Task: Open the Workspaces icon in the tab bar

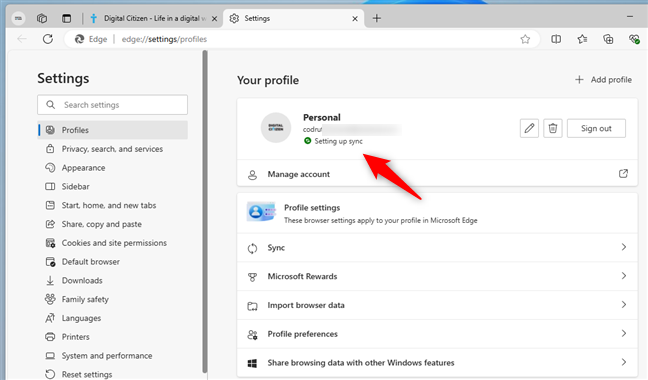Action: [42, 18]
